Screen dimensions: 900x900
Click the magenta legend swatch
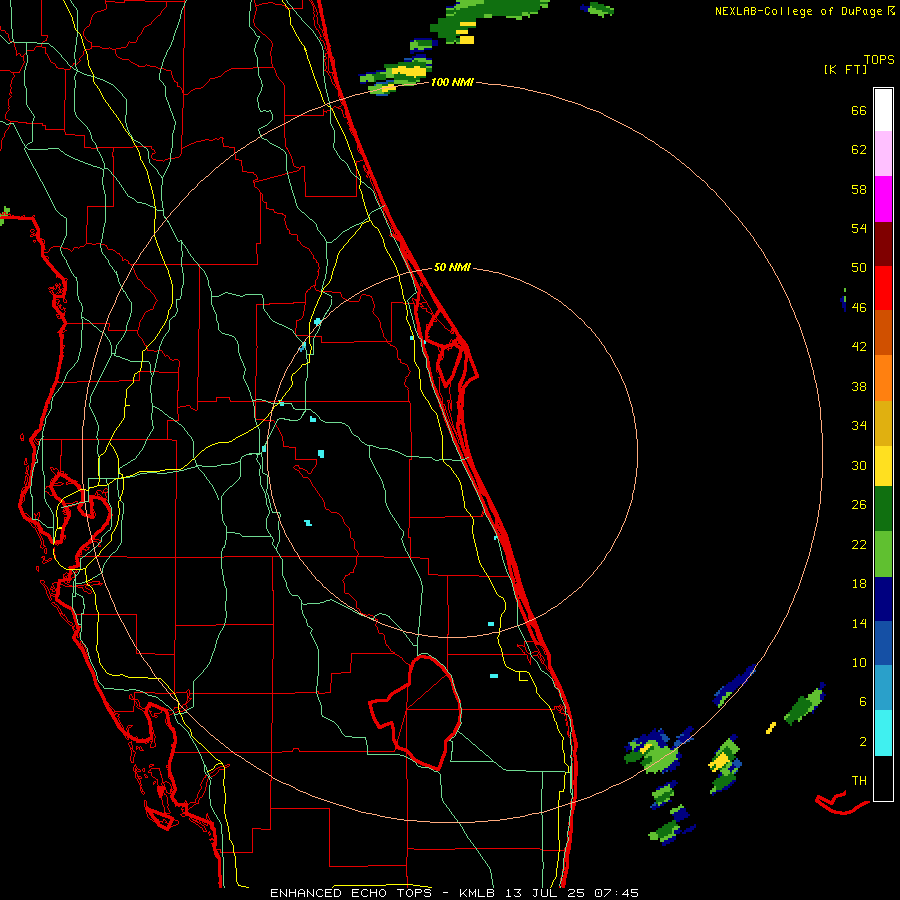(883, 199)
